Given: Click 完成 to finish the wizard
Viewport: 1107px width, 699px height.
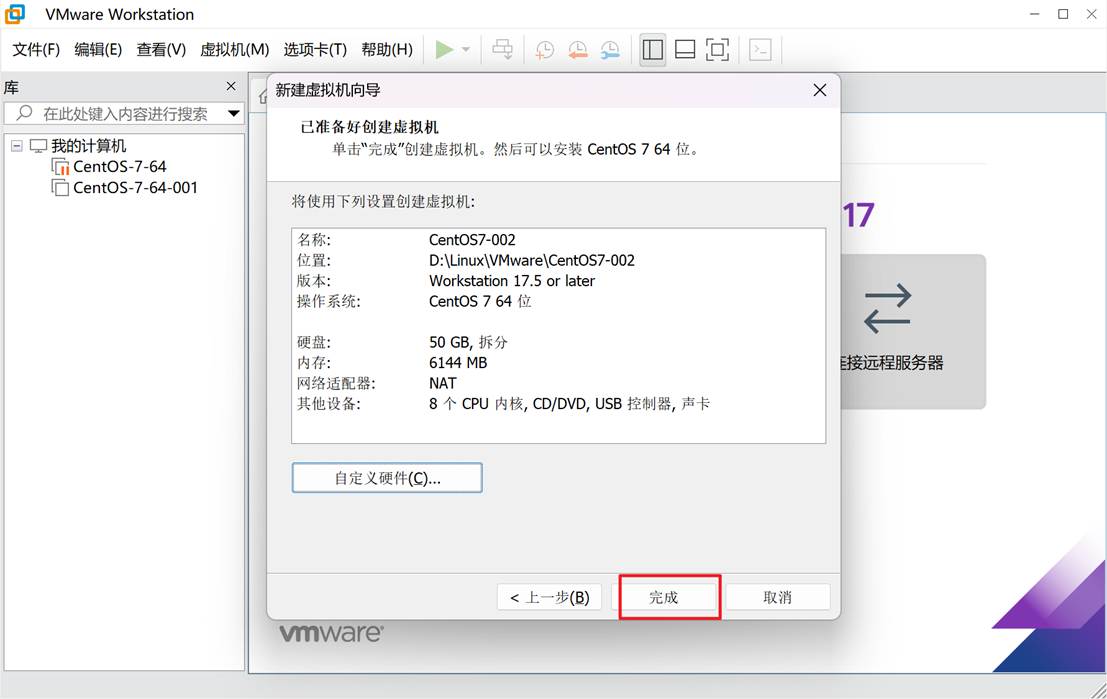Looking at the screenshot, I should [664, 597].
